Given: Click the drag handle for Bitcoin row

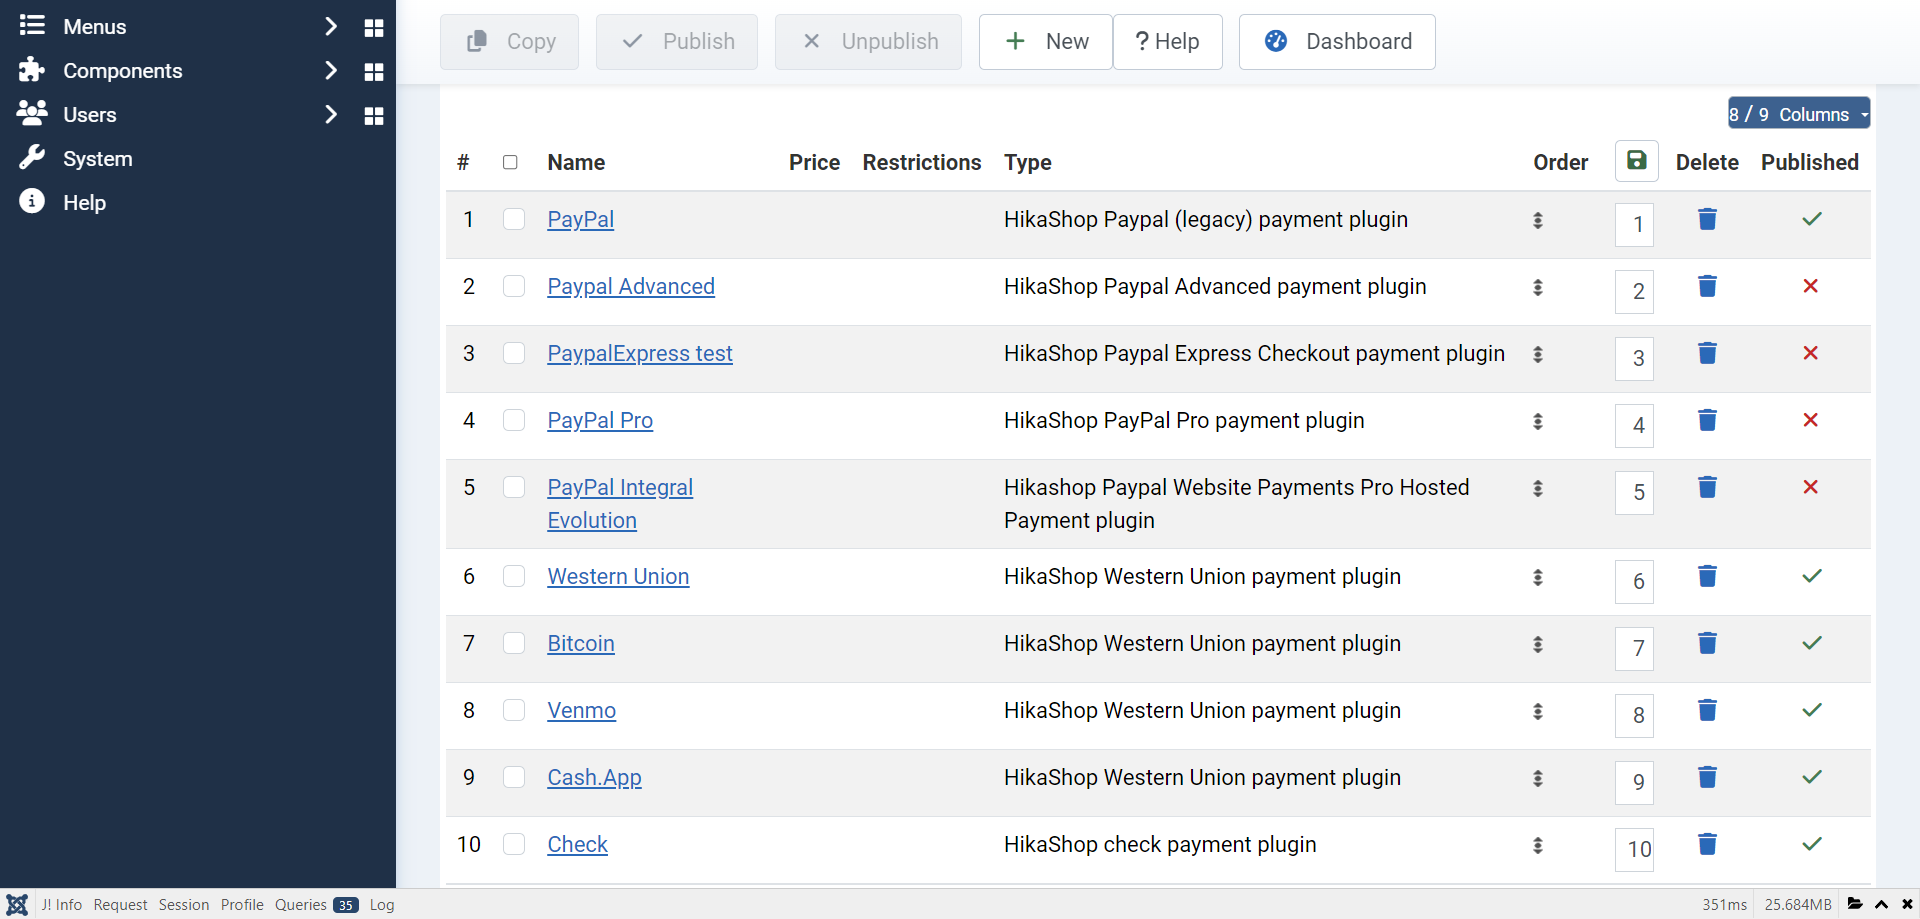Looking at the screenshot, I should click(1537, 645).
